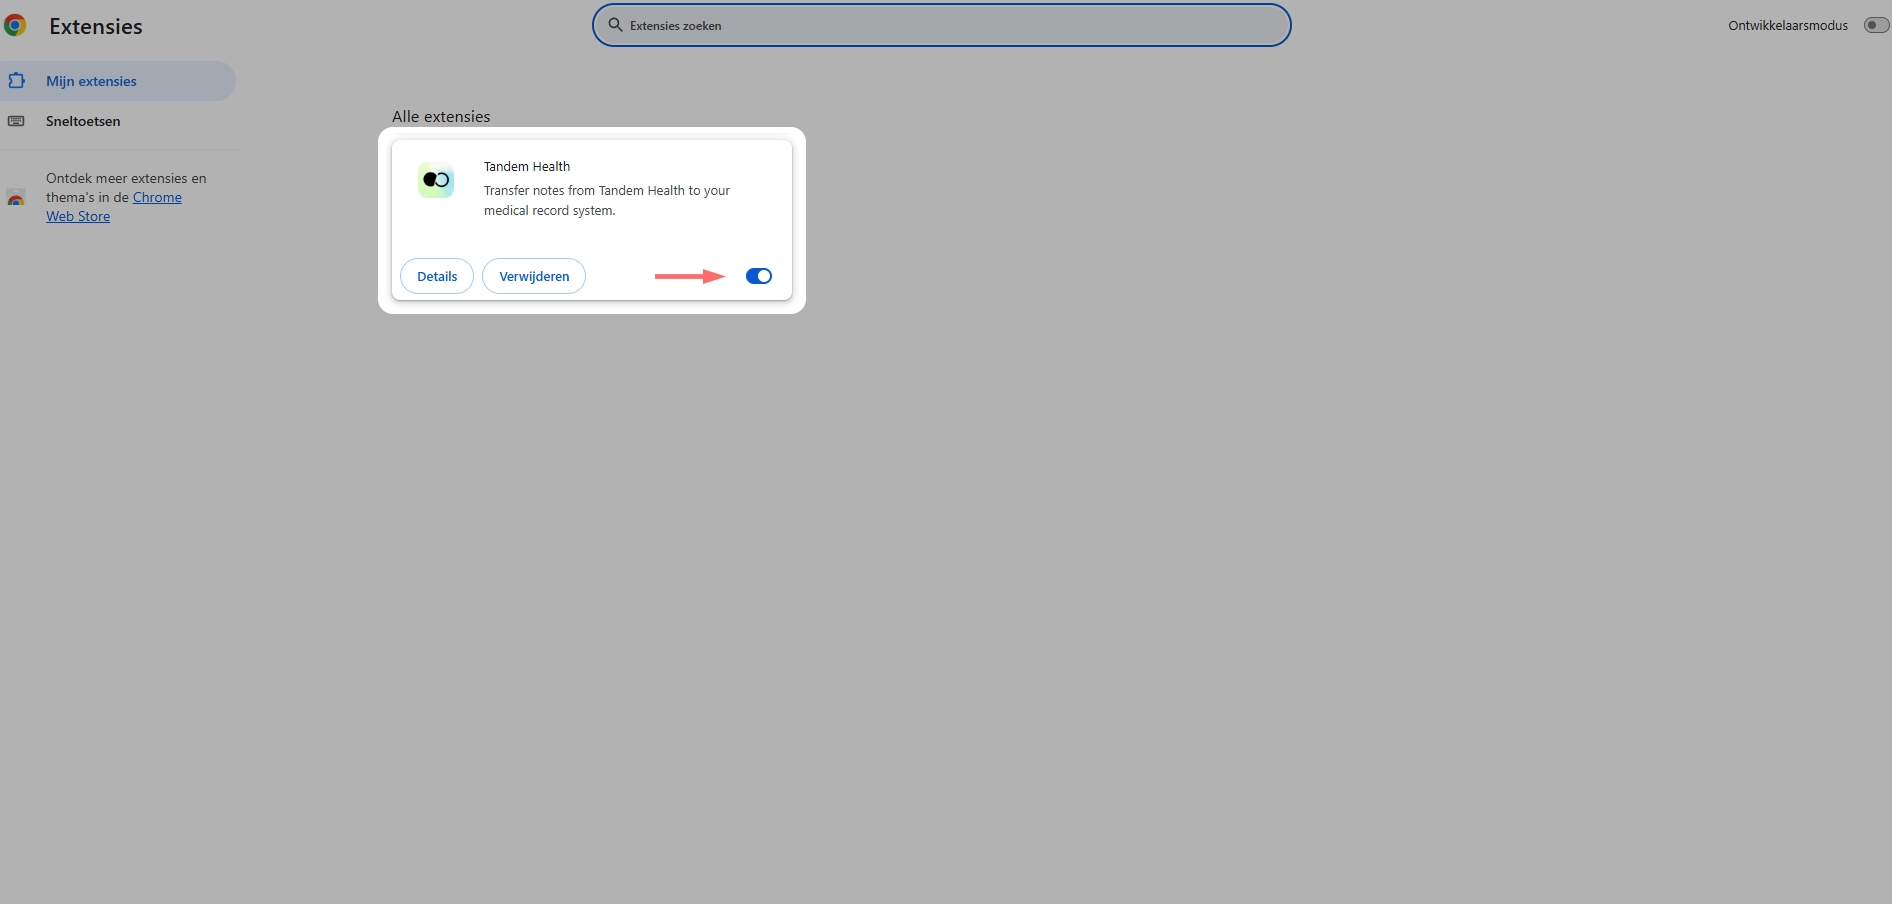Screen dimensions: 1892x904
Task: Disable the Tandem Health extension toggle
Action: point(759,276)
